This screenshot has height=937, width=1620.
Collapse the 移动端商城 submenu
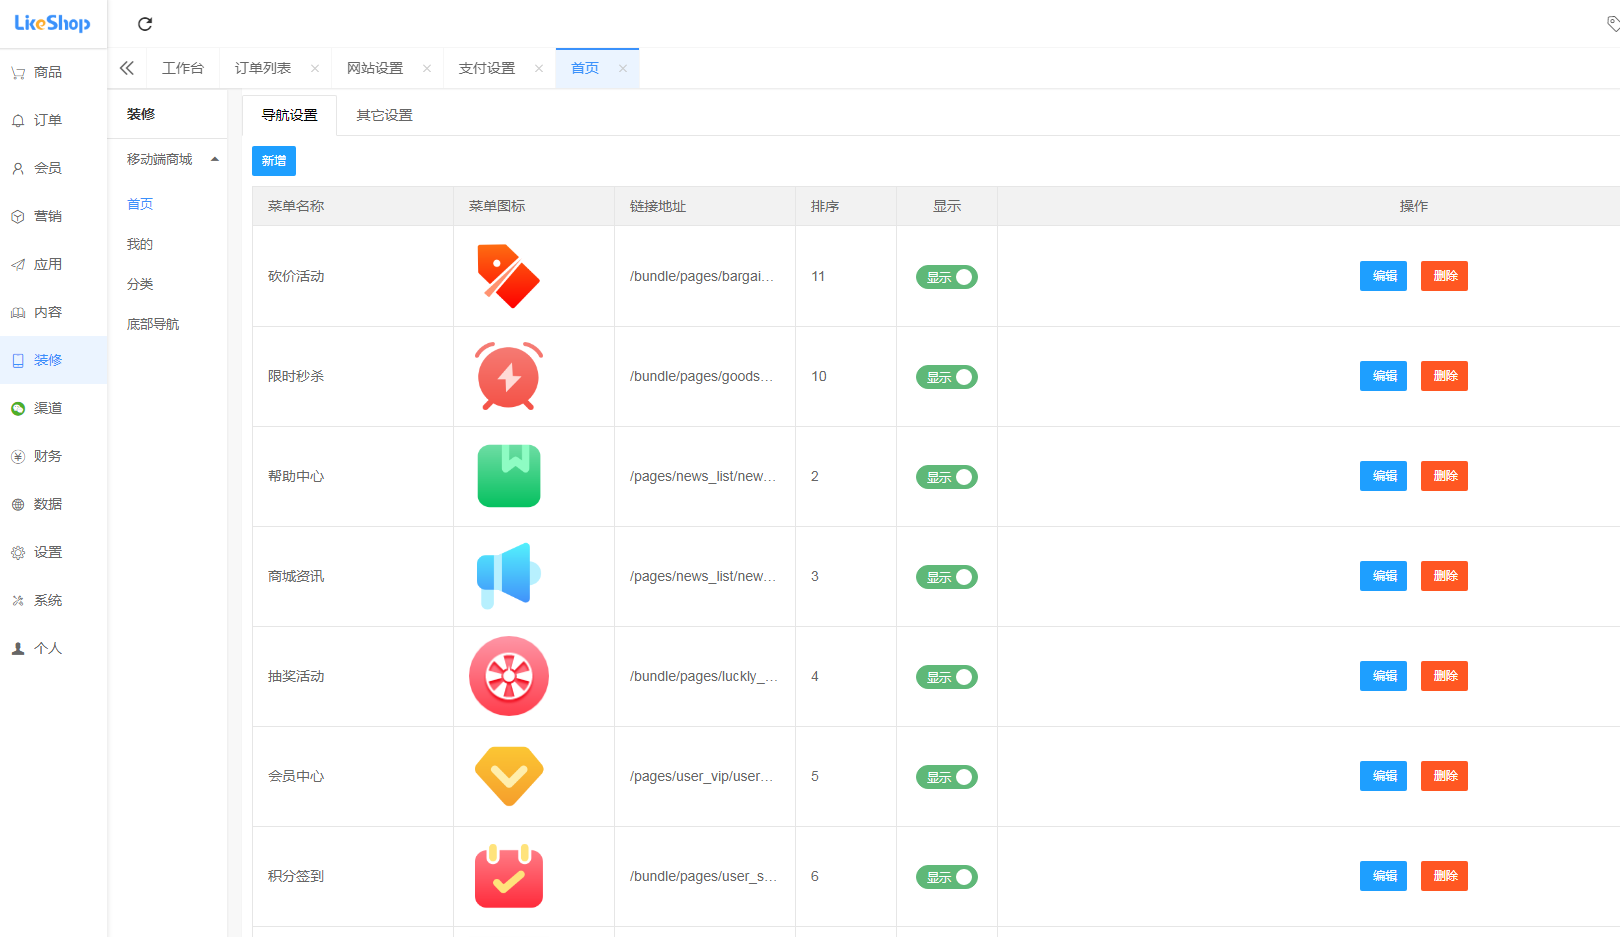tap(214, 160)
